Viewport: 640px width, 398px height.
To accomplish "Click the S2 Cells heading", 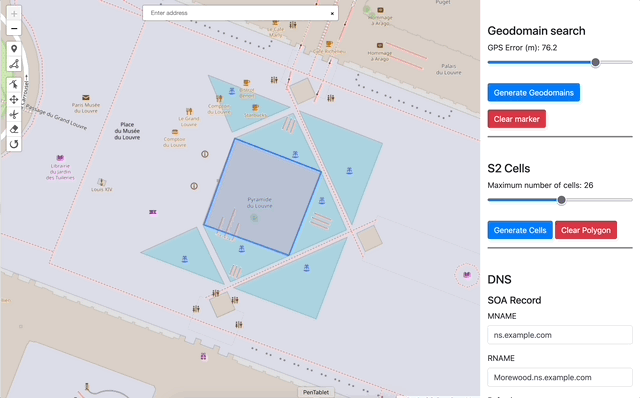I will 509,169.
